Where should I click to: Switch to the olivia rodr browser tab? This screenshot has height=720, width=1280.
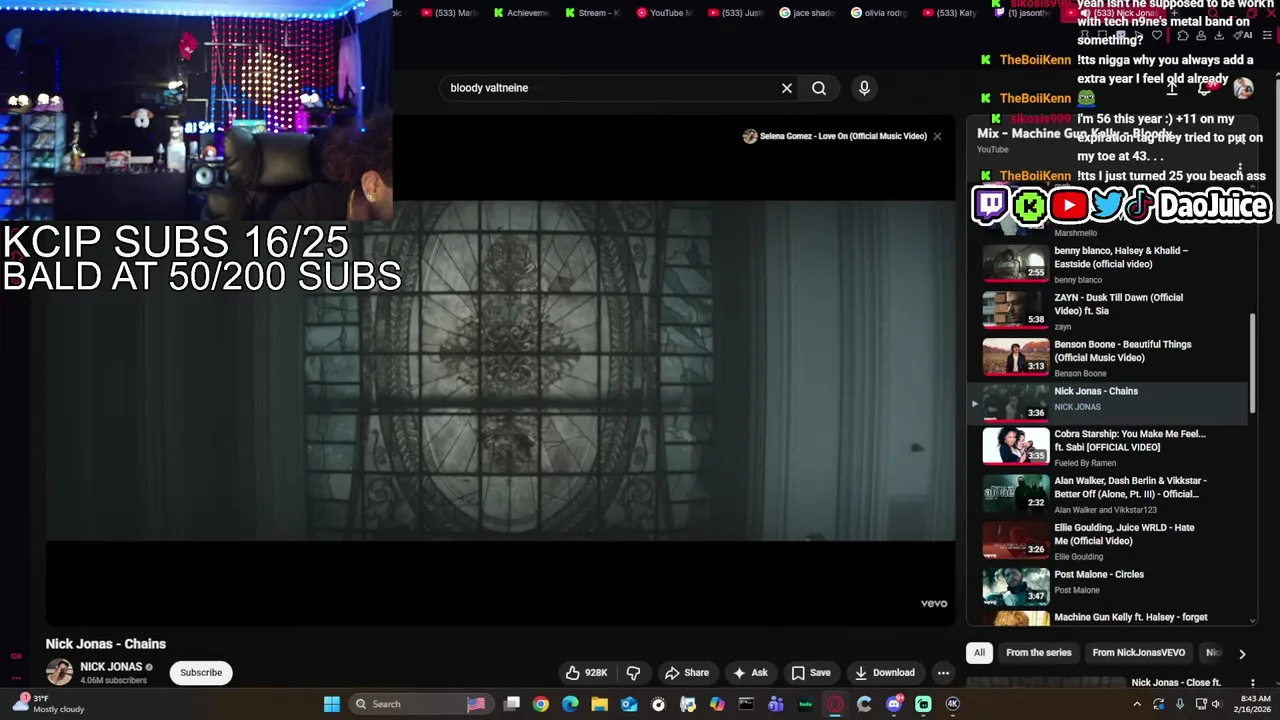pos(880,13)
